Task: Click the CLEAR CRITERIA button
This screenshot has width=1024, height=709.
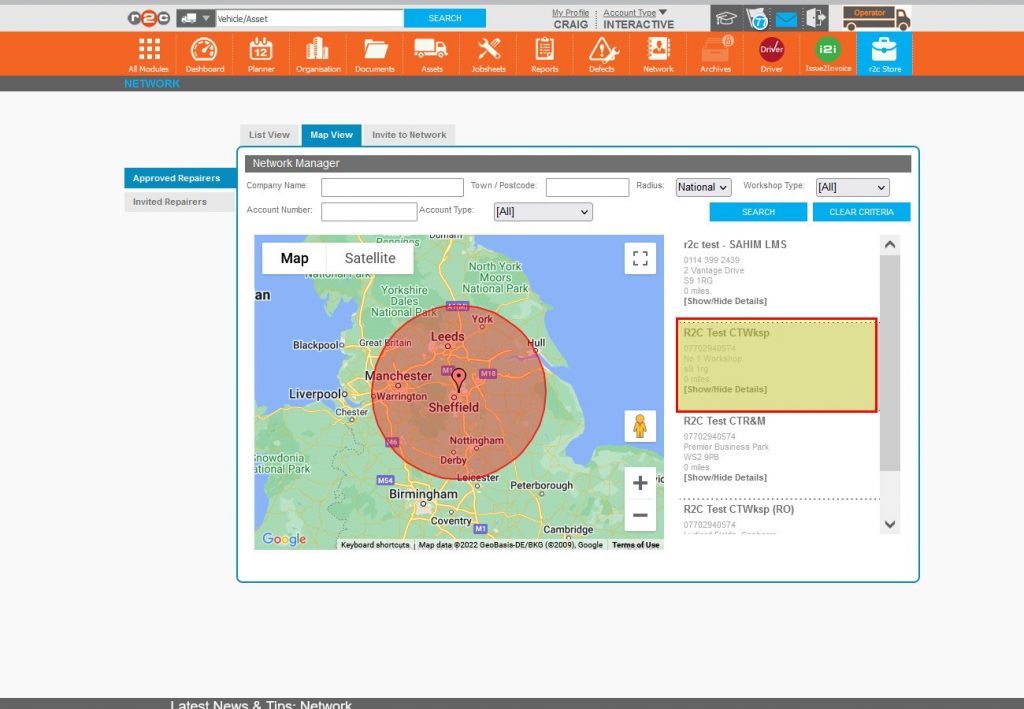Action: pos(860,211)
